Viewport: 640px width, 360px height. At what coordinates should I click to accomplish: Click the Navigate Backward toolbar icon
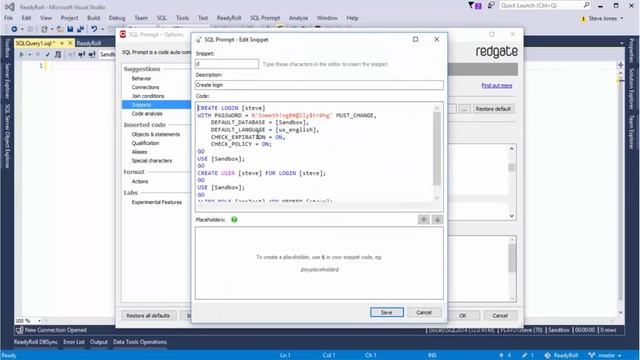[x=14, y=29]
